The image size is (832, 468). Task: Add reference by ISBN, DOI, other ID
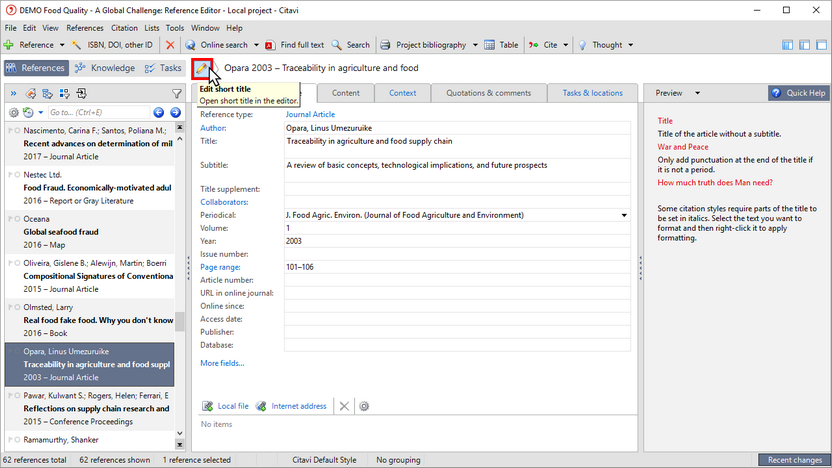pos(112,45)
